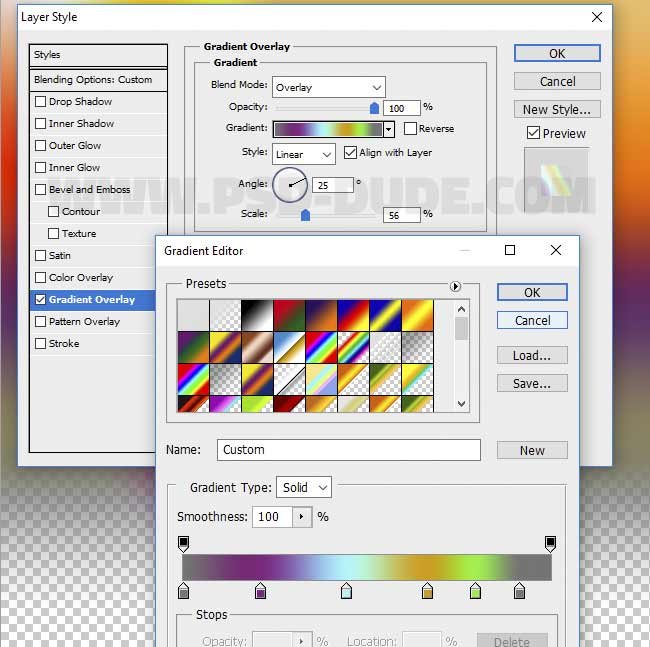Image resolution: width=650 pixels, height=647 pixels.
Task: Click the gradient Name input field
Action: click(x=348, y=450)
